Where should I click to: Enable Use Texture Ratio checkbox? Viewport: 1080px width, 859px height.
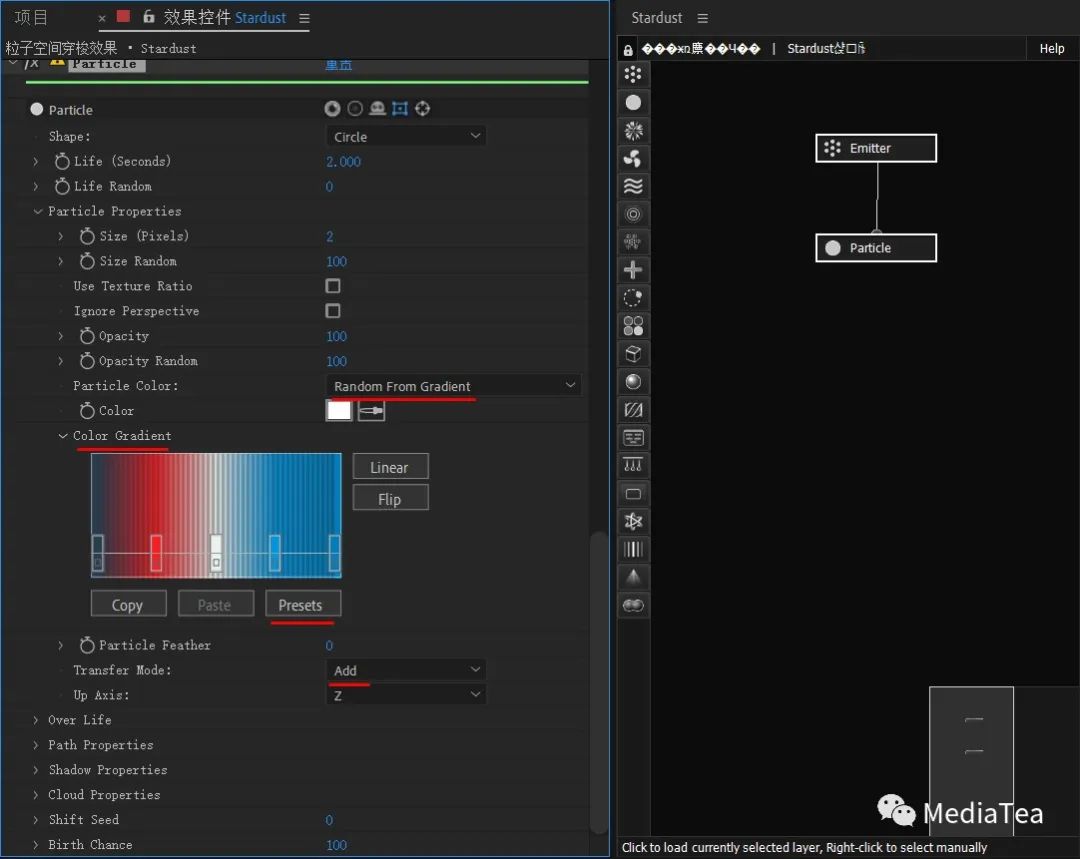(333, 286)
